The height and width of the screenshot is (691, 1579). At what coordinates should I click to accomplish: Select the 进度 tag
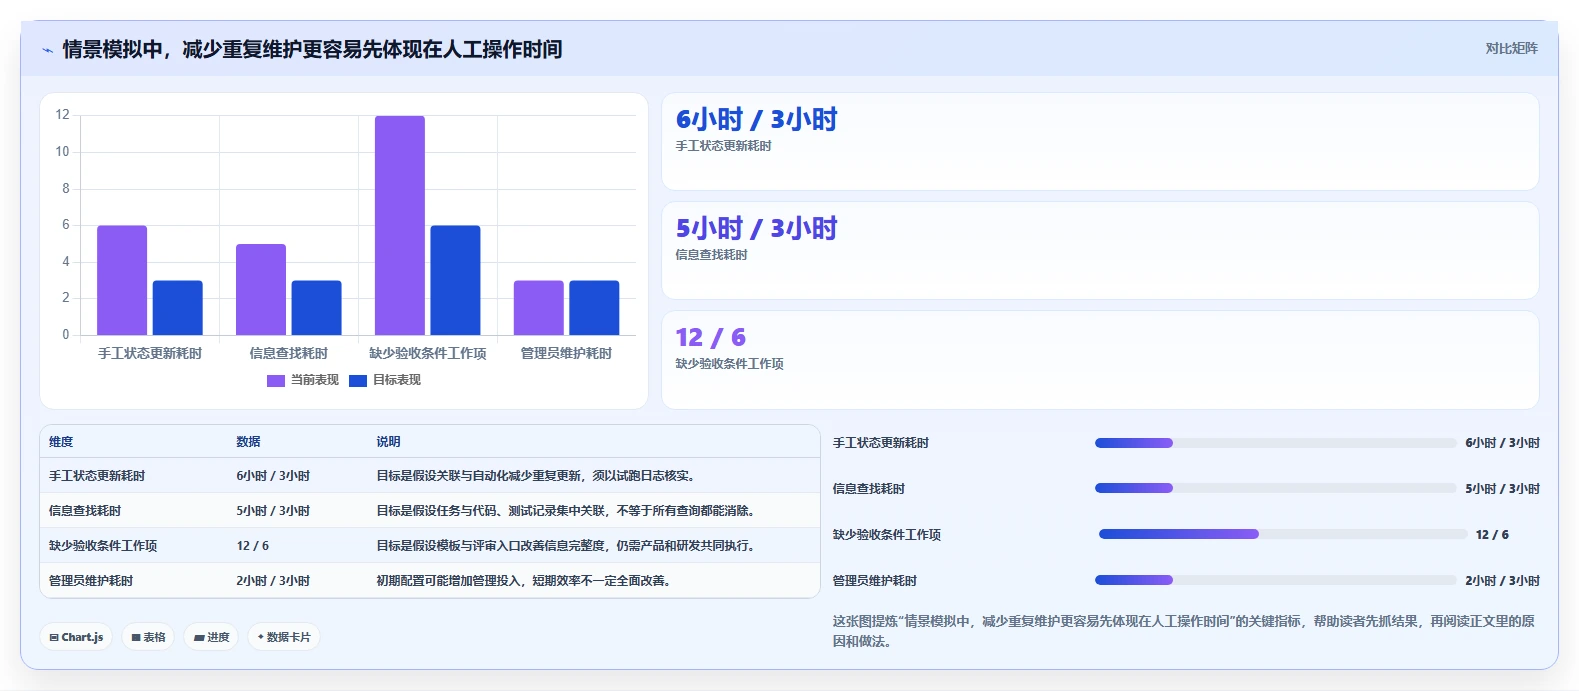211,637
